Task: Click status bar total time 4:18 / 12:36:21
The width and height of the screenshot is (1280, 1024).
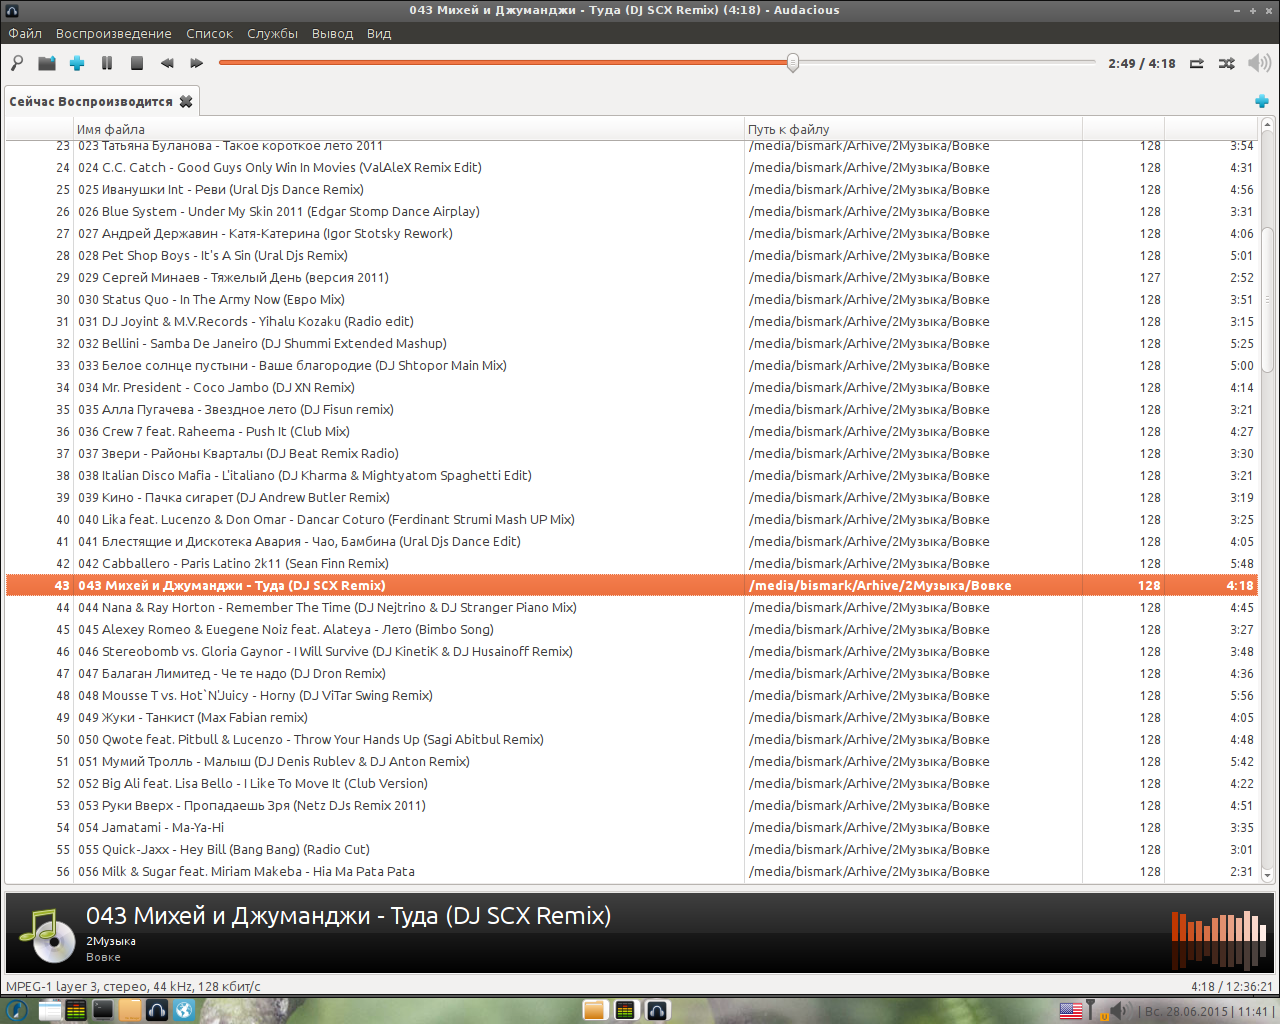Action: (1232, 986)
